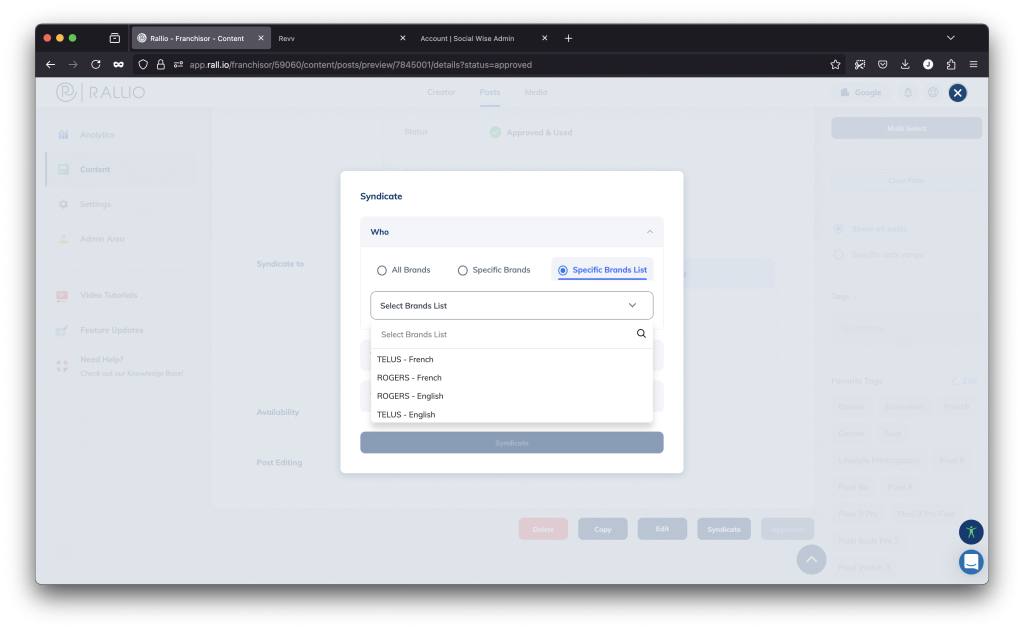Click the Search tags field
The height and width of the screenshot is (631, 1024).
pyautogui.click(x=906, y=328)
